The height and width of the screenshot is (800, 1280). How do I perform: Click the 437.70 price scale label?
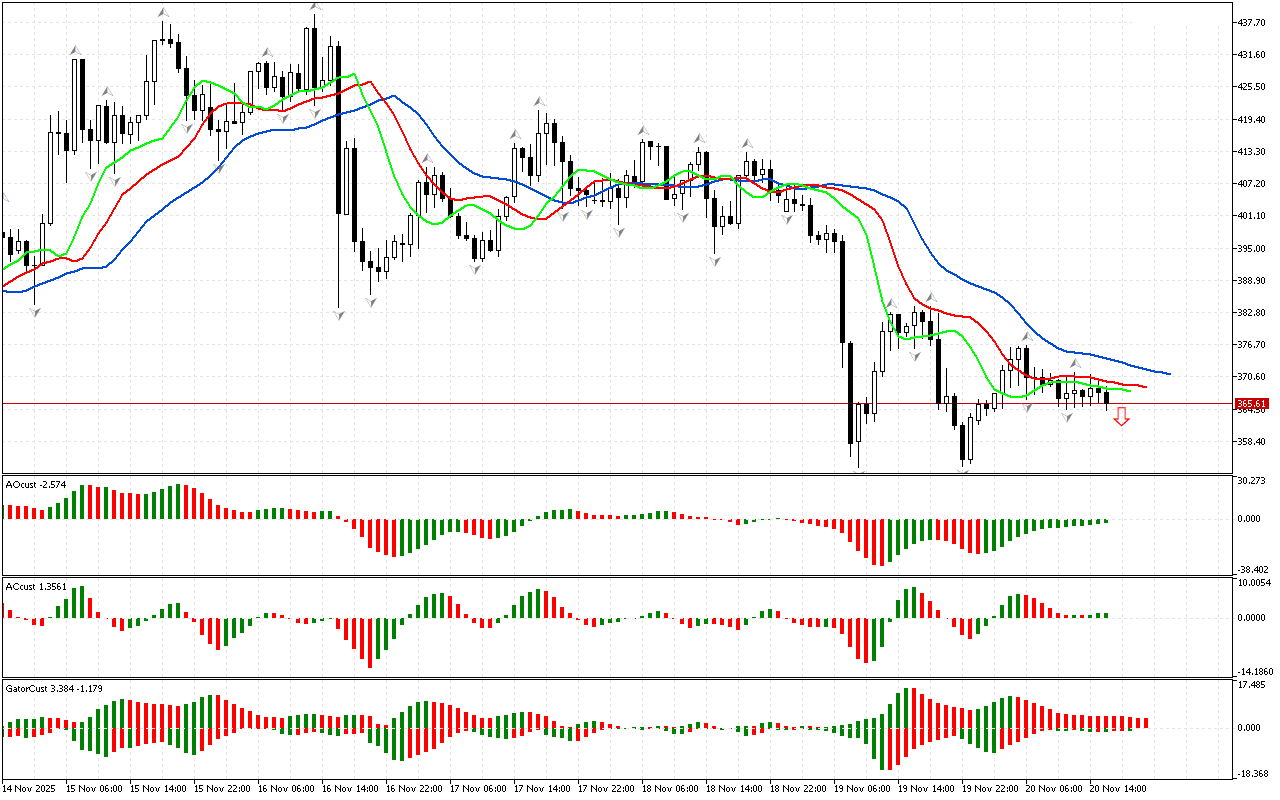[1252, 22]
